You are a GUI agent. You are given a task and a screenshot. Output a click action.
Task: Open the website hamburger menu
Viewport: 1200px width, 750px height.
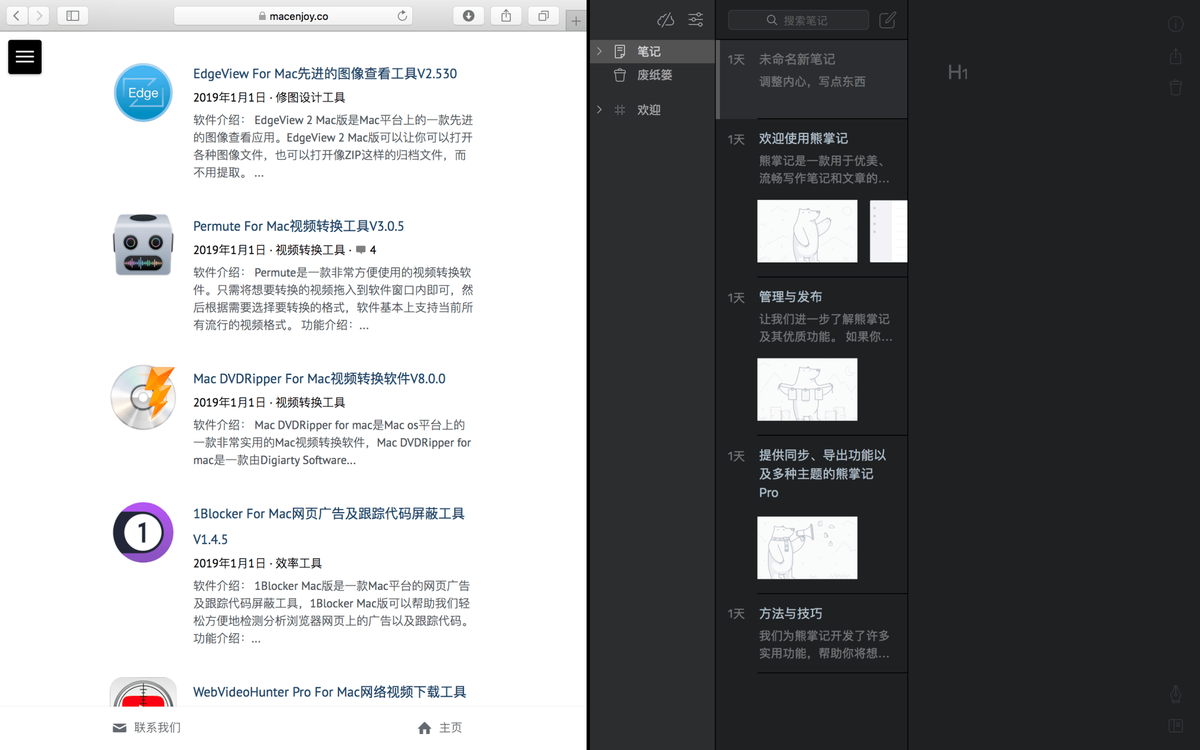25,57
